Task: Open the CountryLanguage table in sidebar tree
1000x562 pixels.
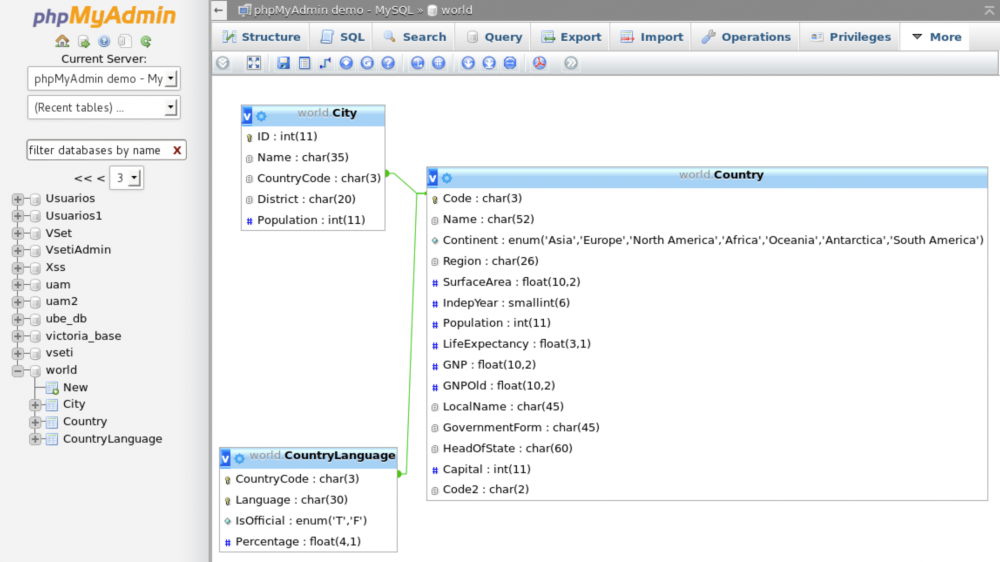Action: (x=112, y=439)
